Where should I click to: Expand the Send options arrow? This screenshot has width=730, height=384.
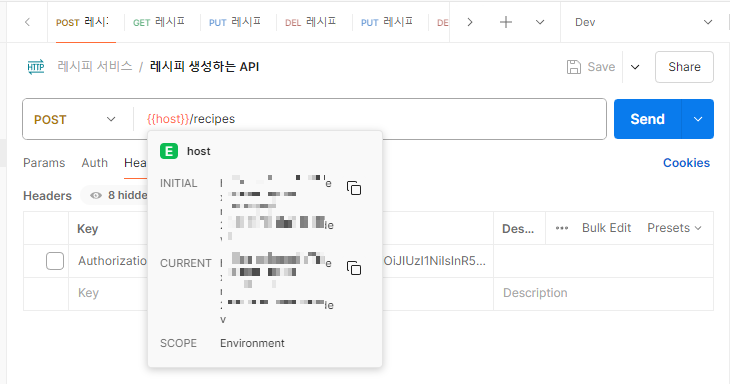click(697, 119)
